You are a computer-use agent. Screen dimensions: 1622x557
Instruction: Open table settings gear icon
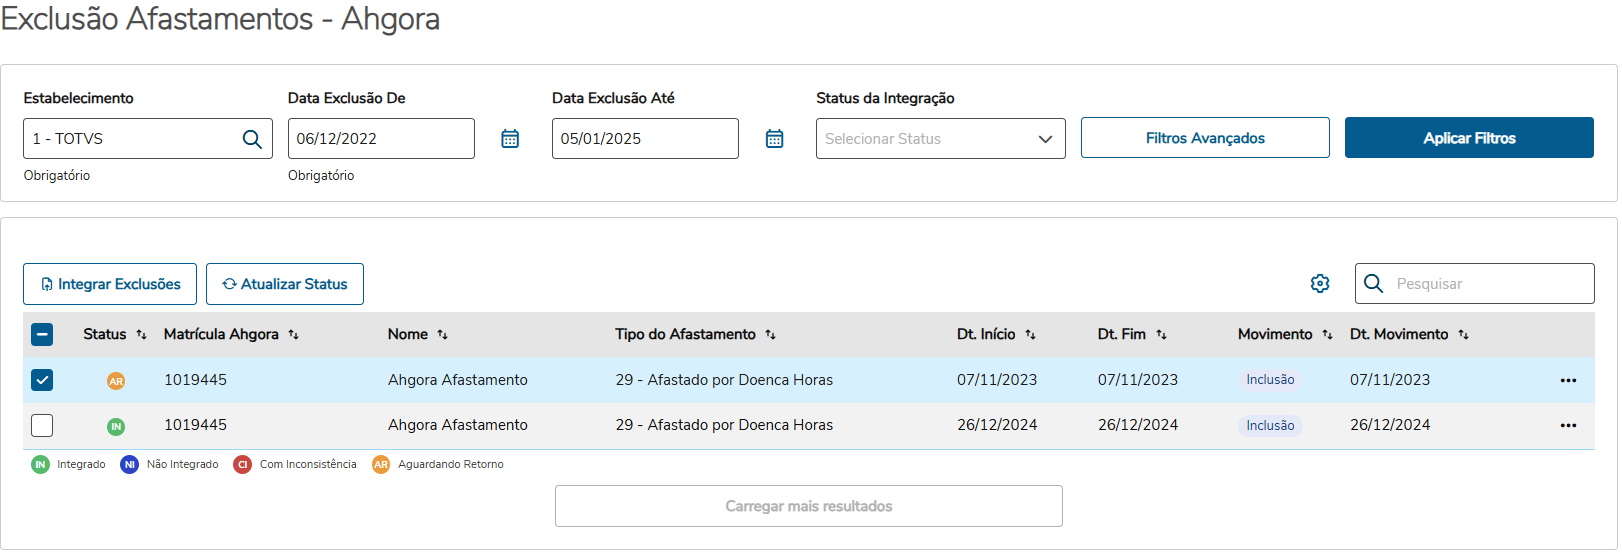[x=1320, y=284]
